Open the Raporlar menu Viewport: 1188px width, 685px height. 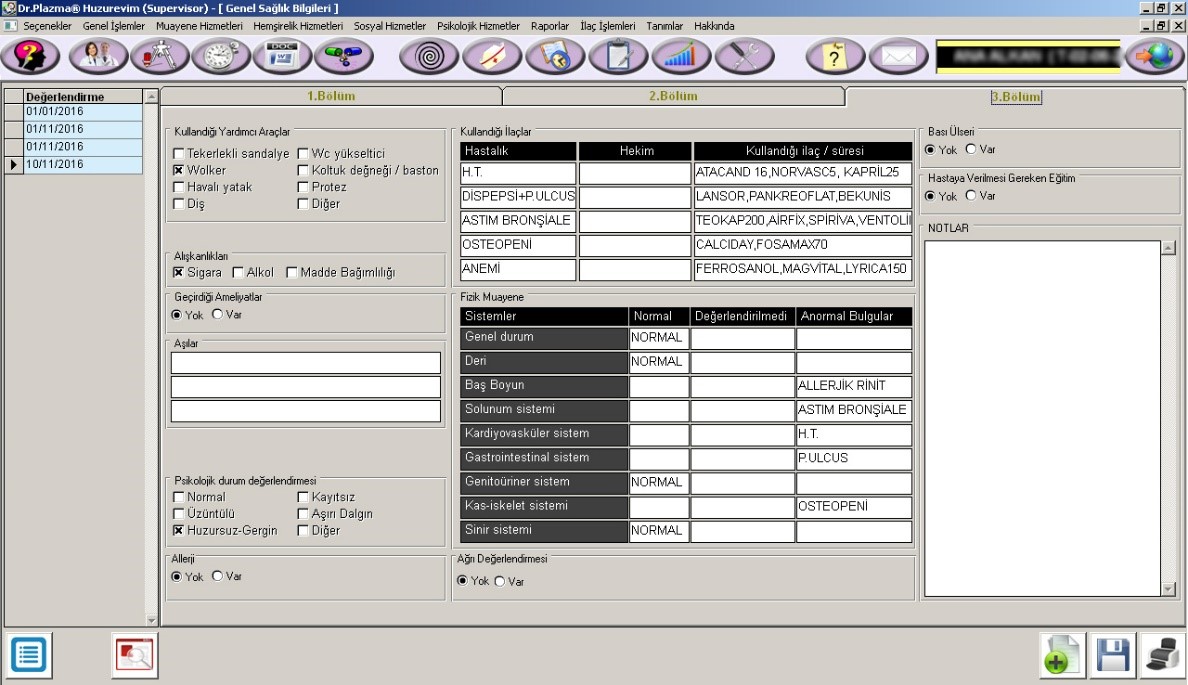click(550, 26)
